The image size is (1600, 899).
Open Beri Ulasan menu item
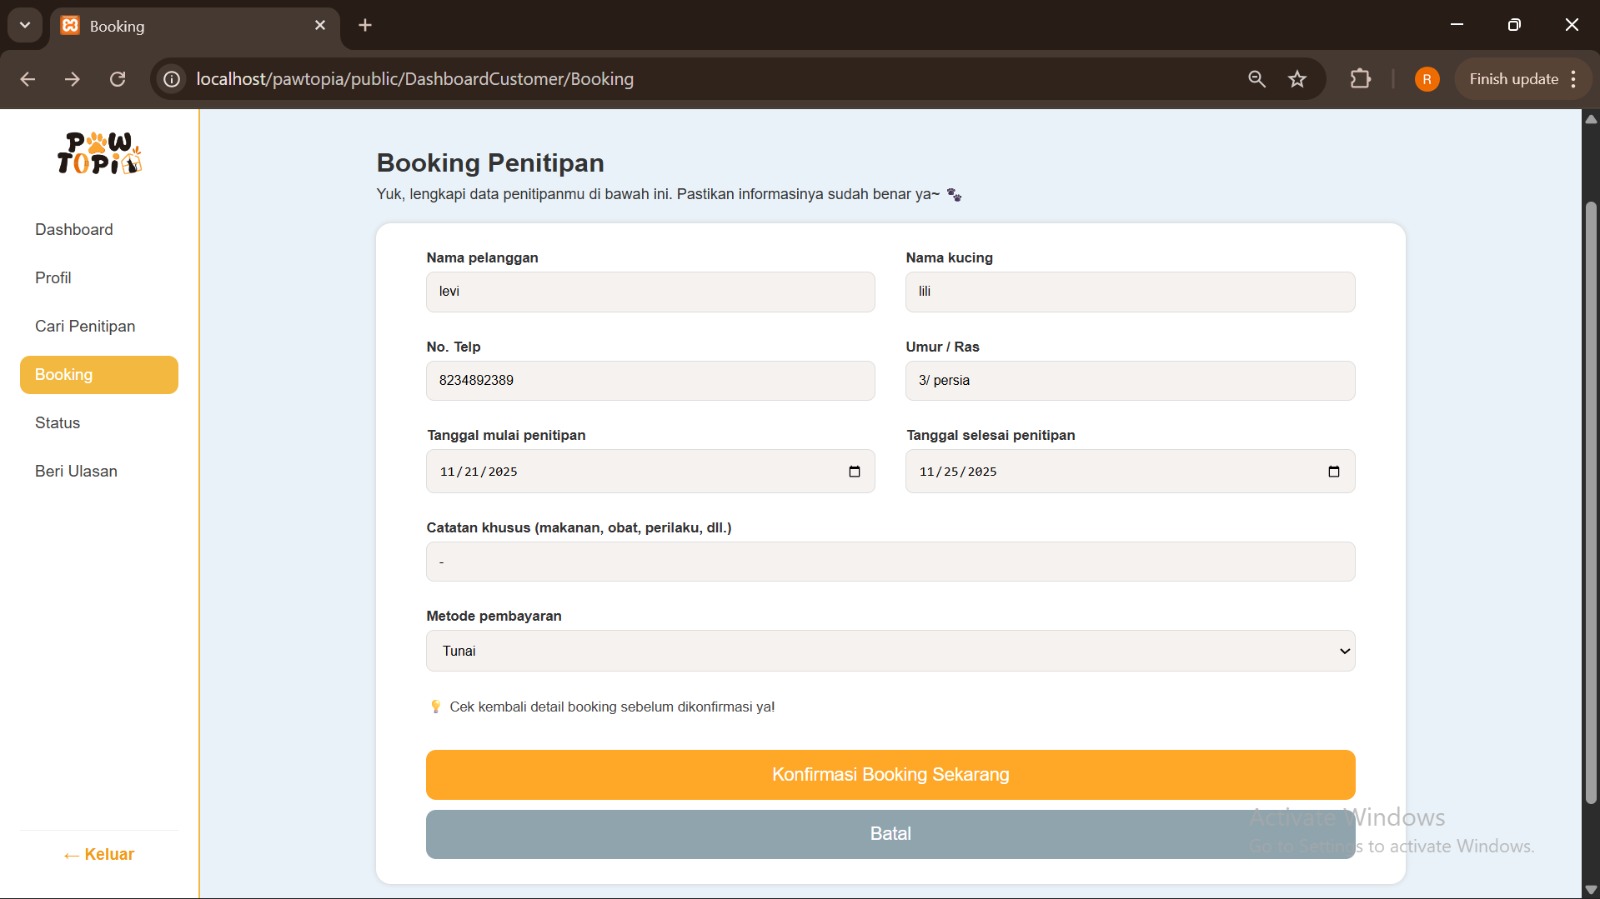[76, 471]
